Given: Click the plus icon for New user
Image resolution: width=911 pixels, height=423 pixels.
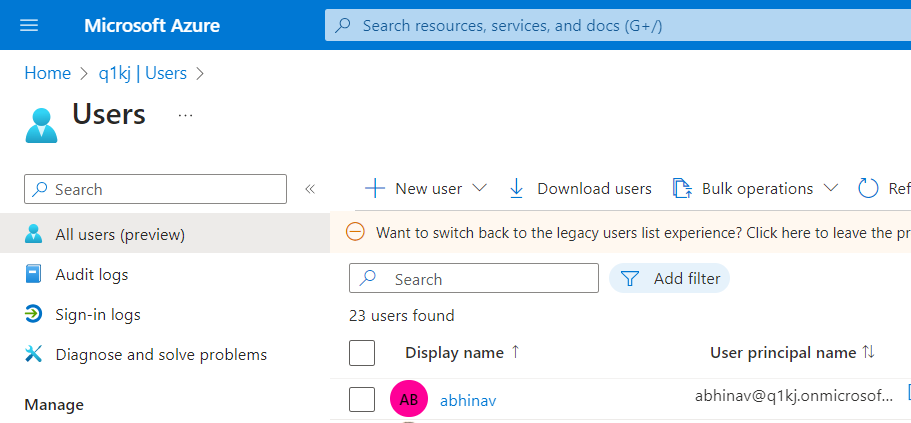Looking at the screenshot, I should 375,188.
